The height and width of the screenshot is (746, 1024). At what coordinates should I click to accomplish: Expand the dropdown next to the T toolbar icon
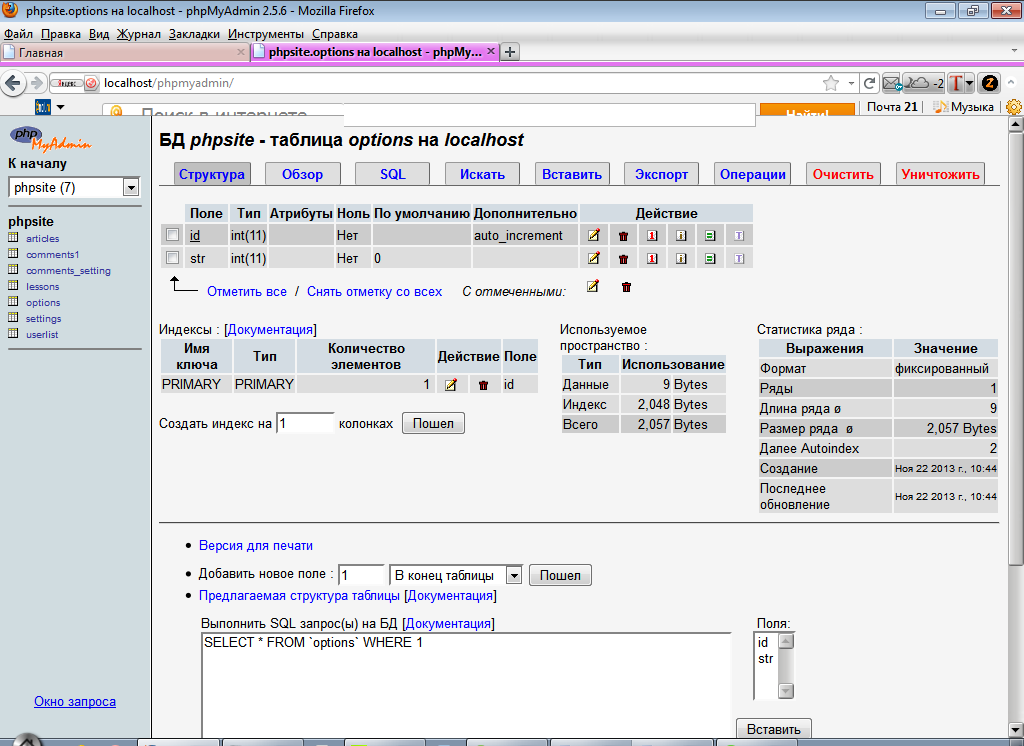click(x=969, y=83)
